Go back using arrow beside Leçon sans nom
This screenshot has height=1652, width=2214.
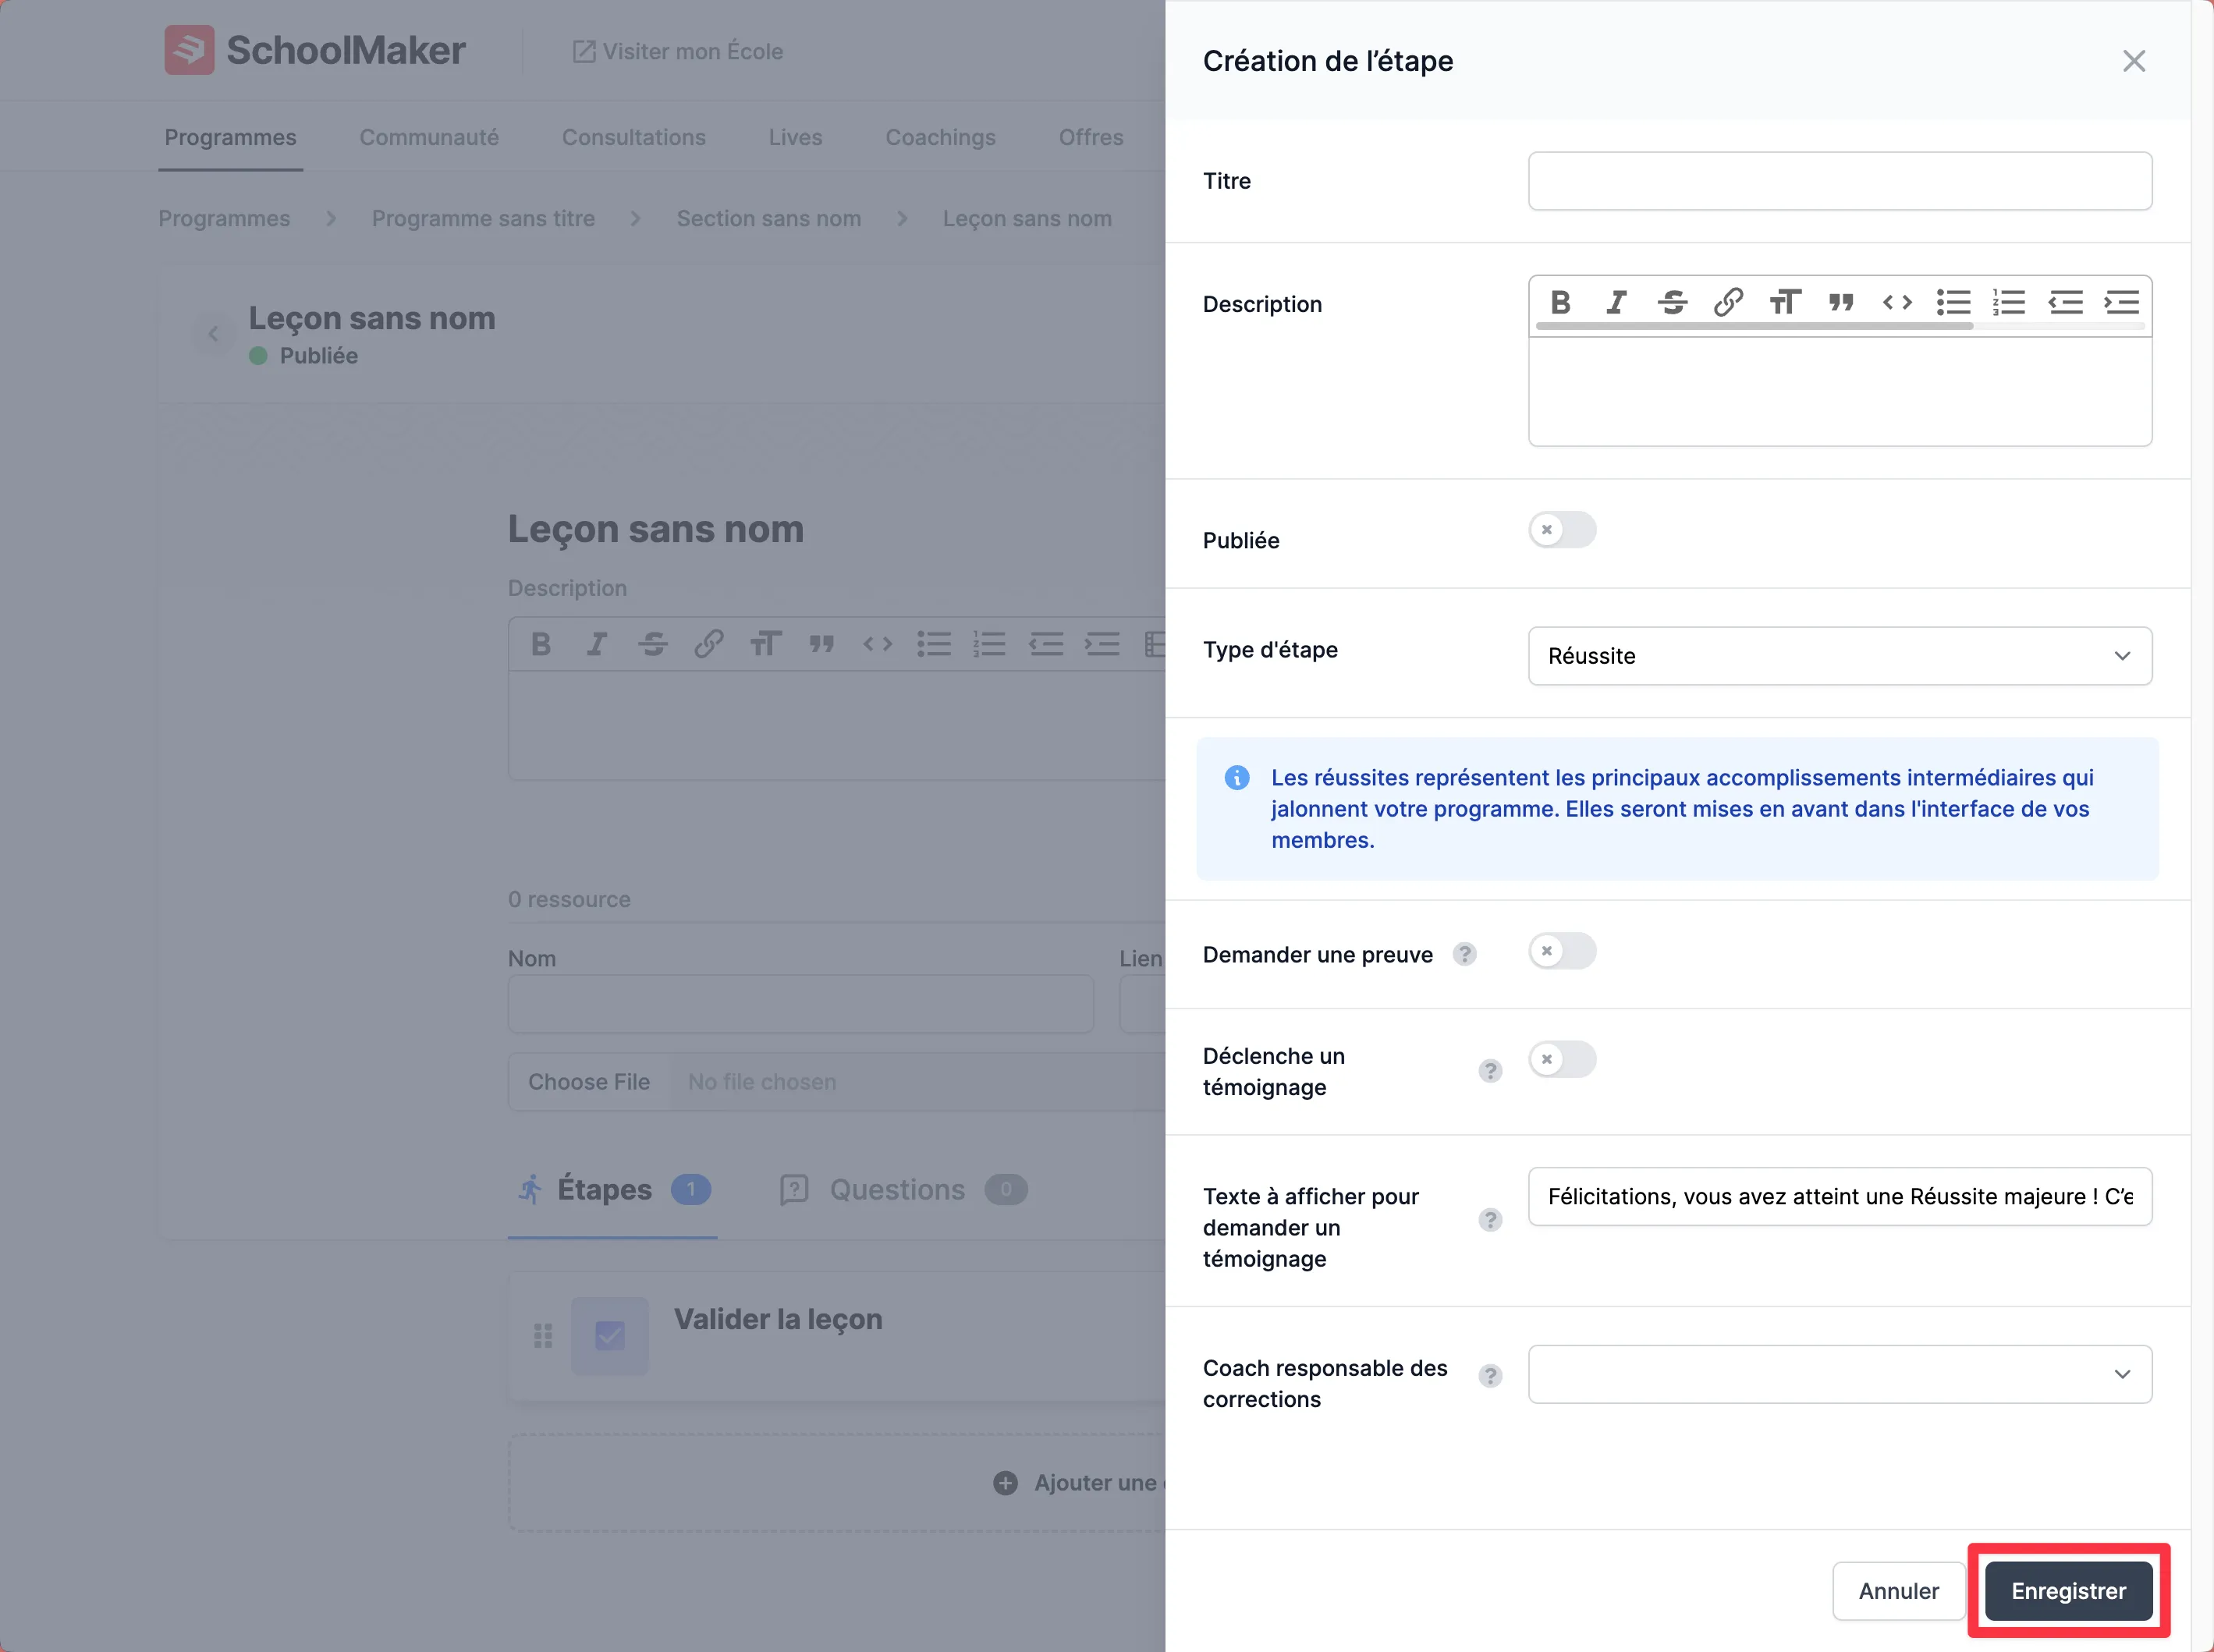pos(213,335)
